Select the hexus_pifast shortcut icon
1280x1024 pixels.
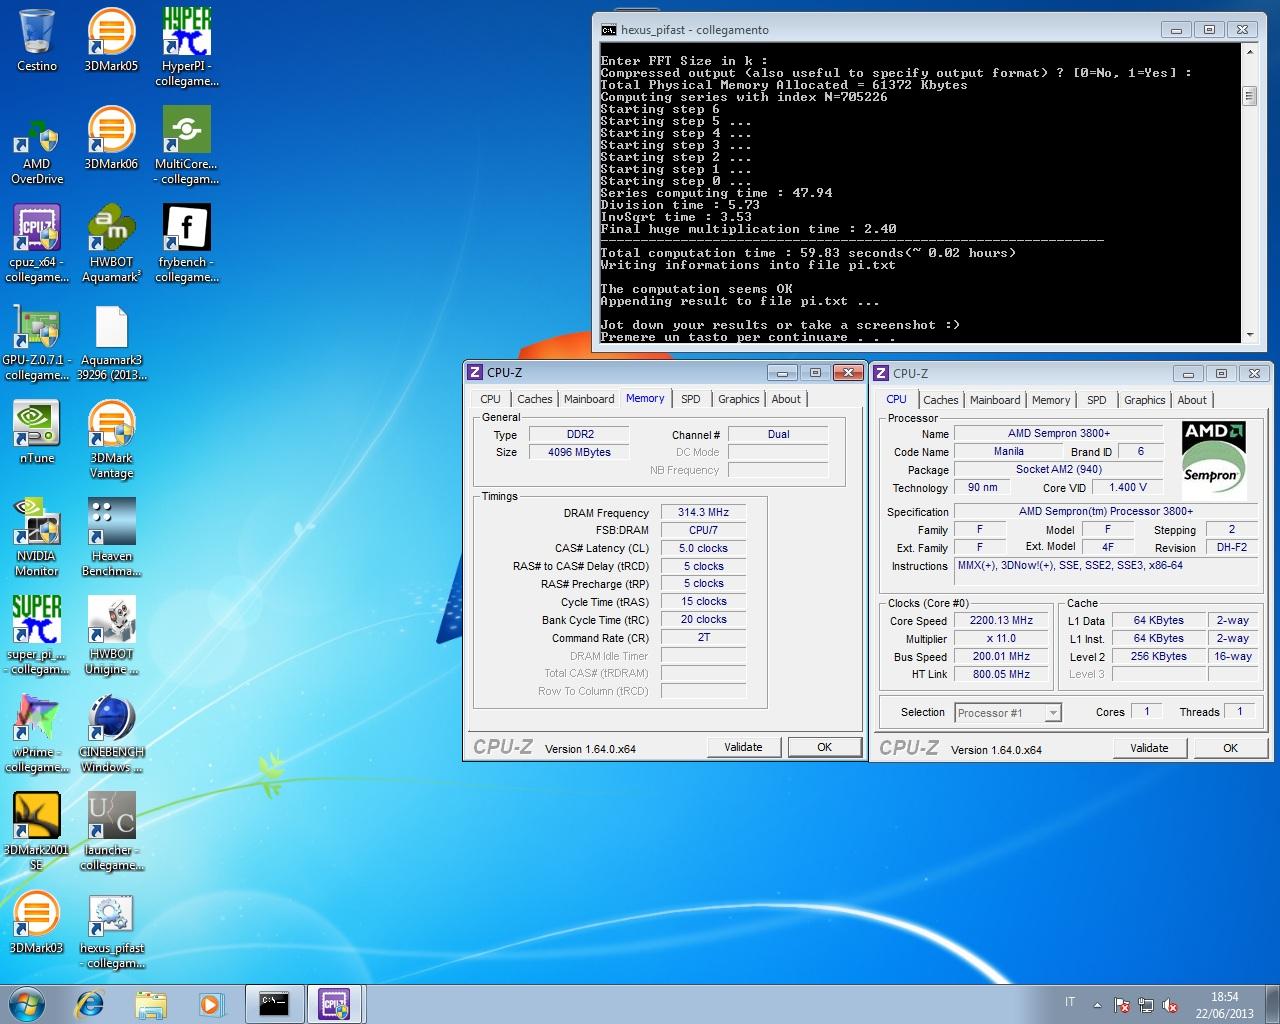pyautogui.click(x=111, y=929)
